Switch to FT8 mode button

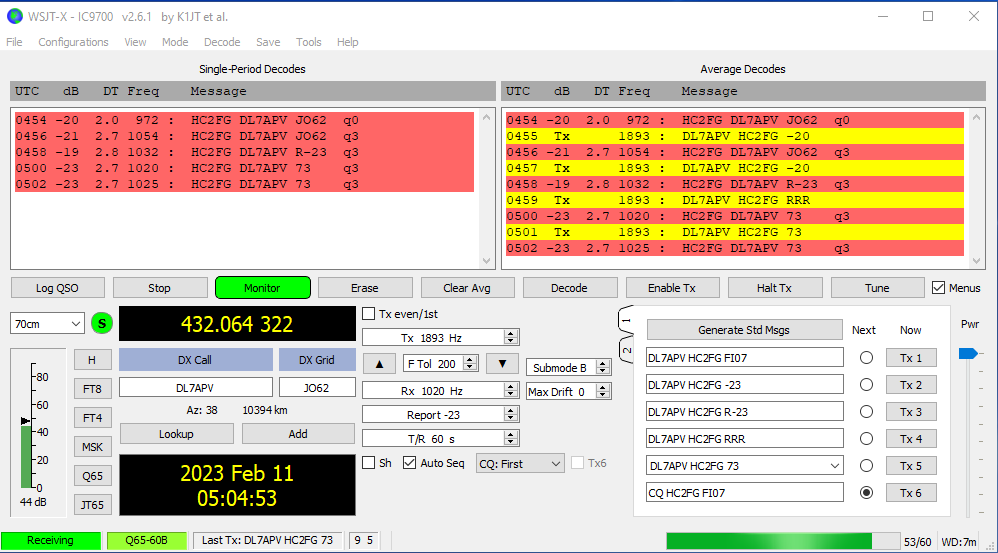(x=92, y=389)
